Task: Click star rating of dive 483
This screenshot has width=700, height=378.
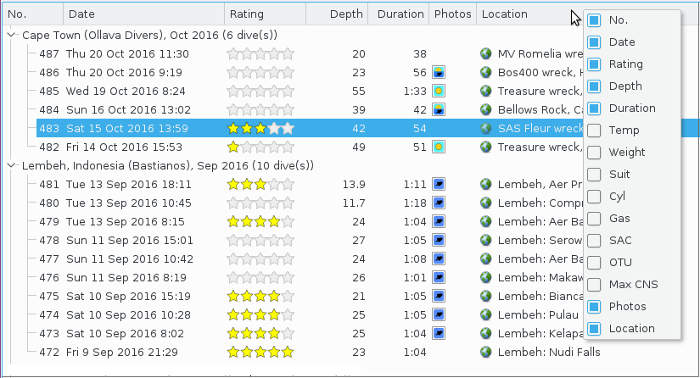Action: point(260,129)
